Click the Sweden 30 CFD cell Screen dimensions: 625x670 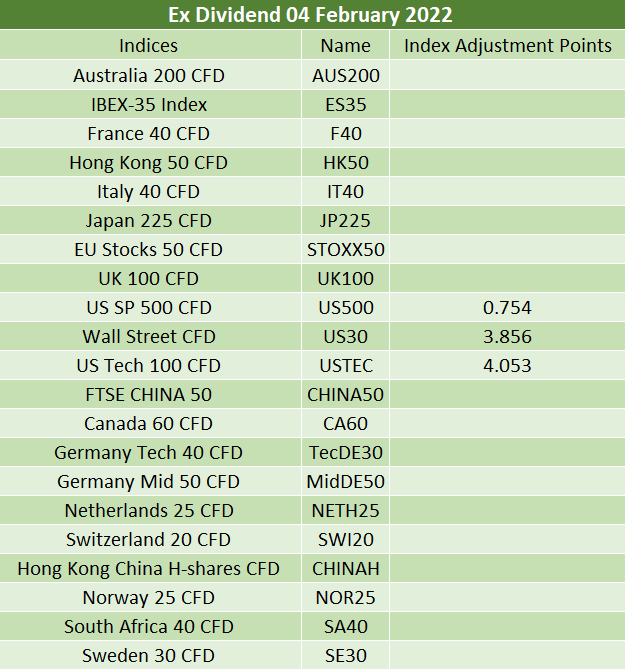pos(149,656)
